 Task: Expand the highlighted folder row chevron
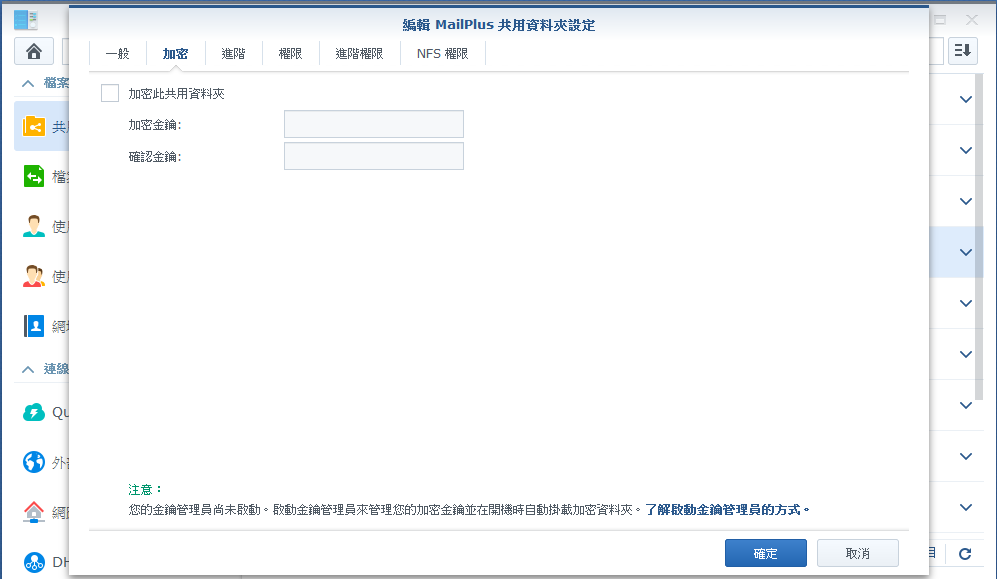(x=966, y=252)
